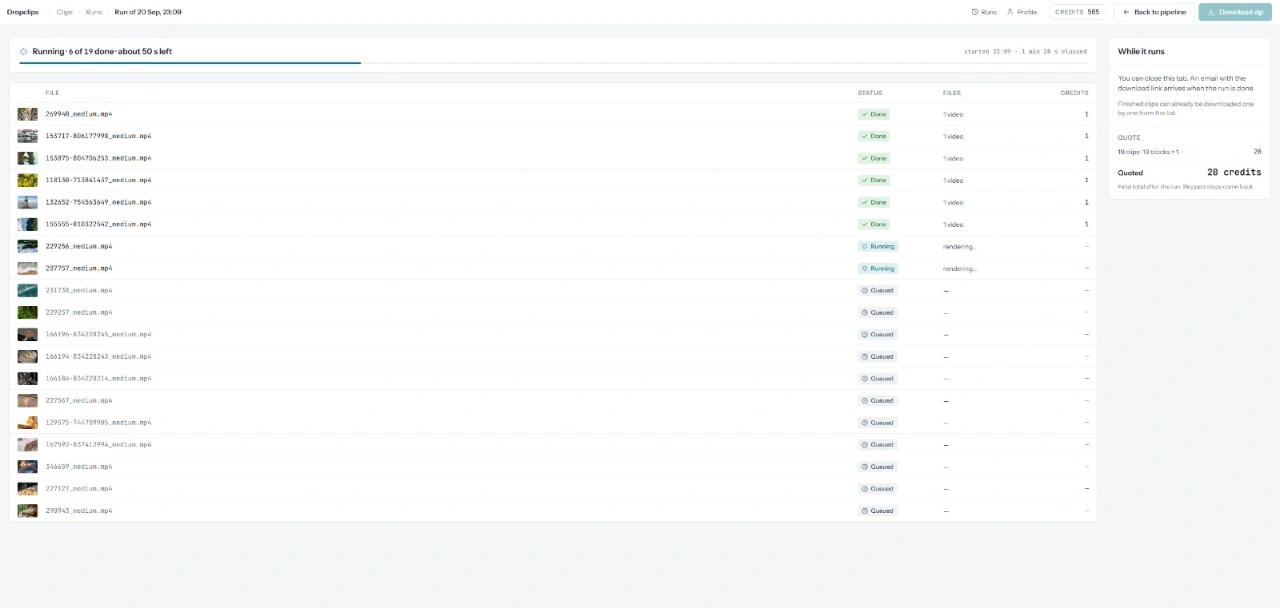1280x608 pixels.
Task: Click file name 132652-754563649_medium.mp4
Action: click(98, 202)
